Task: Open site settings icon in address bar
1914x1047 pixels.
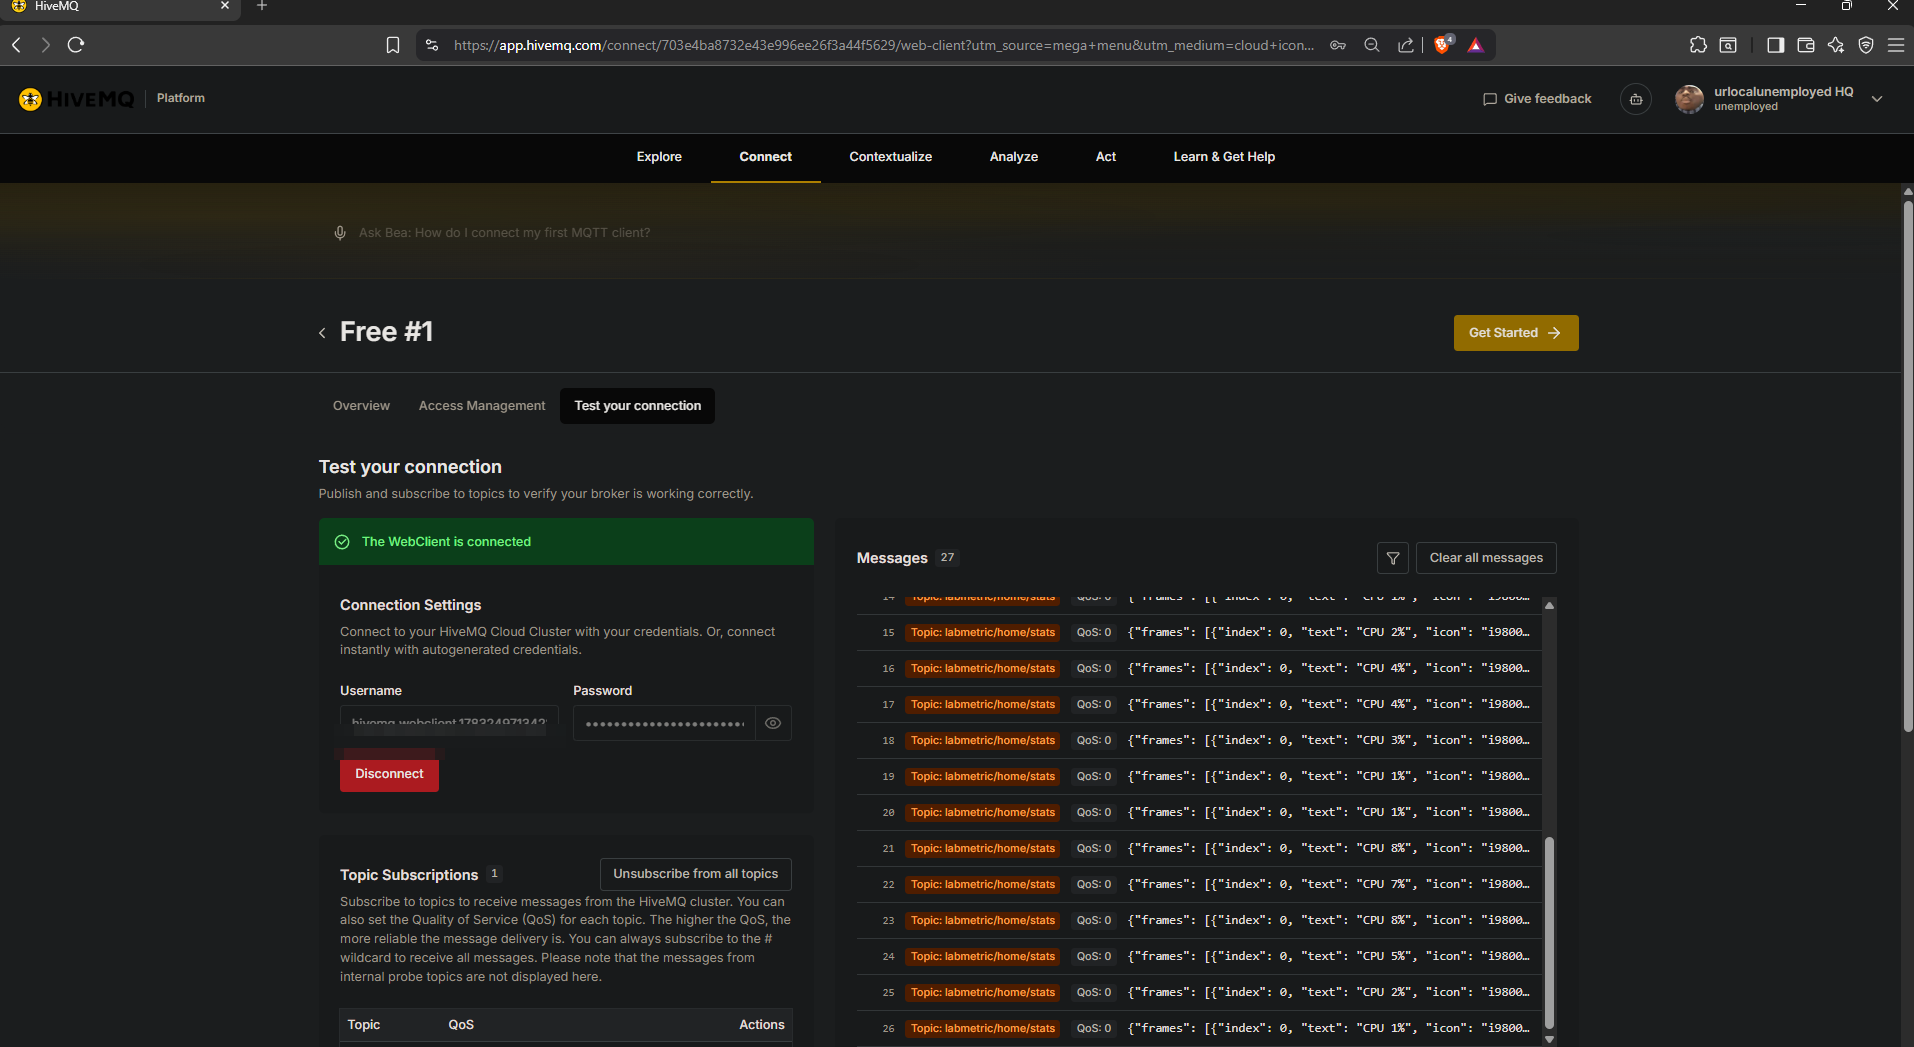Action: coord(432,45)
